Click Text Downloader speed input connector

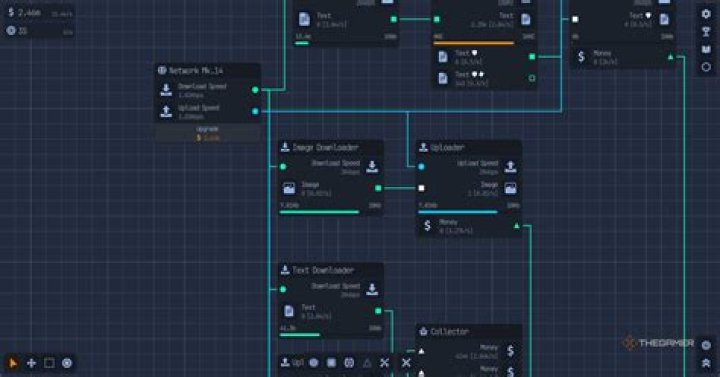tap(283, 290)
